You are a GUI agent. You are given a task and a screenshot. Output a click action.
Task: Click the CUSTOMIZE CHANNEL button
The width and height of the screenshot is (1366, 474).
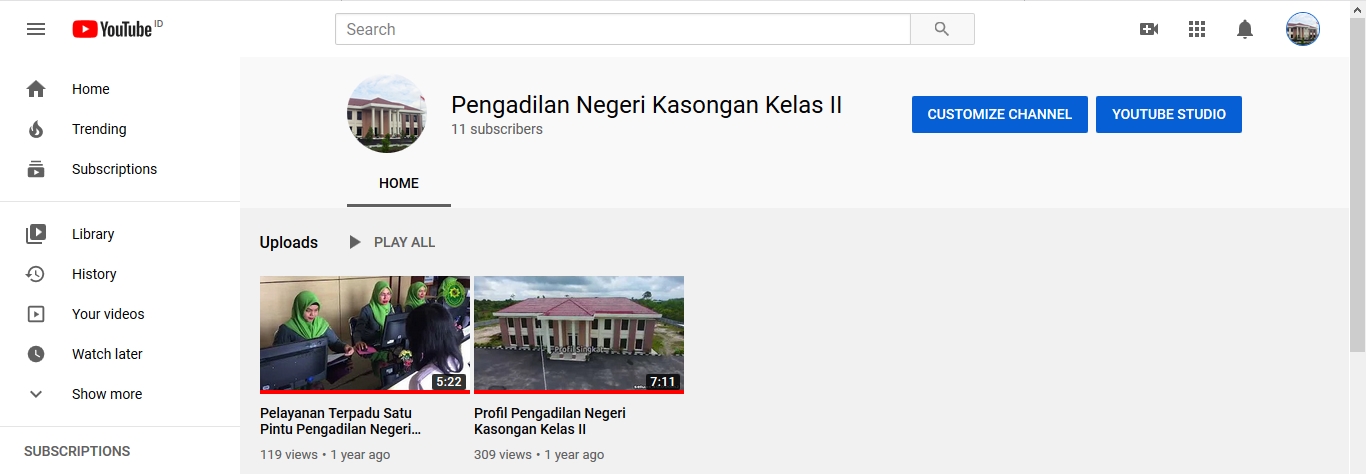click(1000, 114)
